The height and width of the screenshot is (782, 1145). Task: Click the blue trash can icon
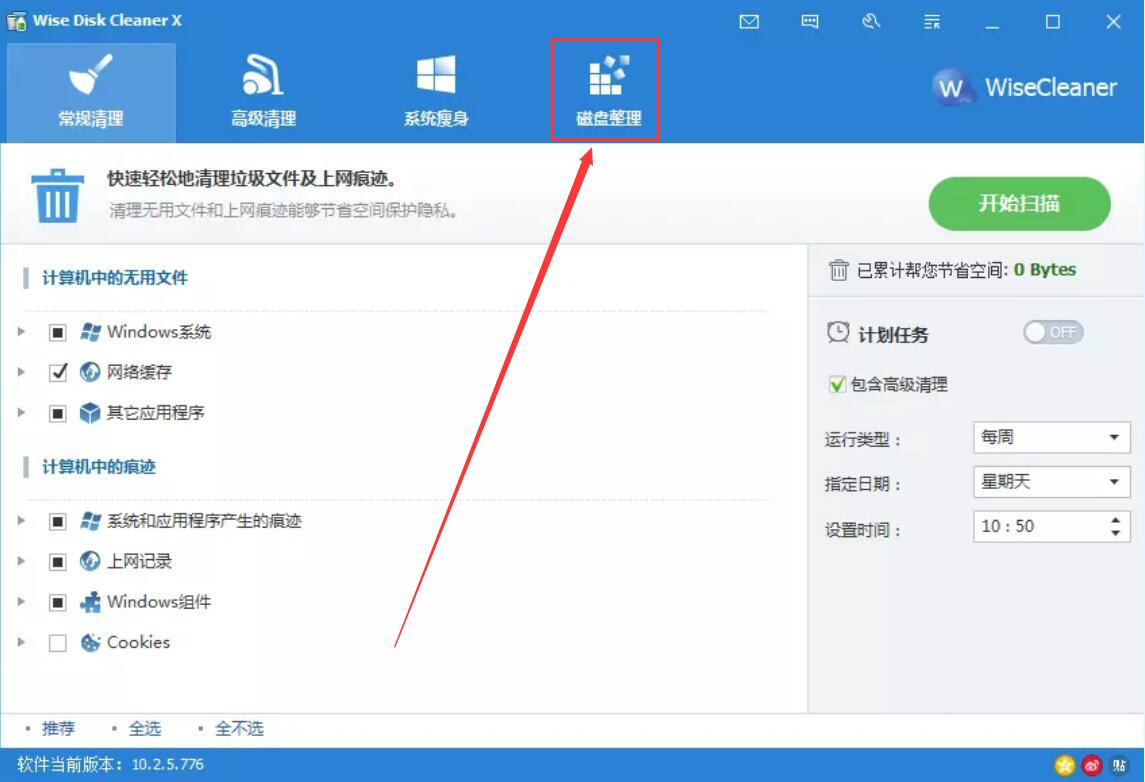click(57, 196)
